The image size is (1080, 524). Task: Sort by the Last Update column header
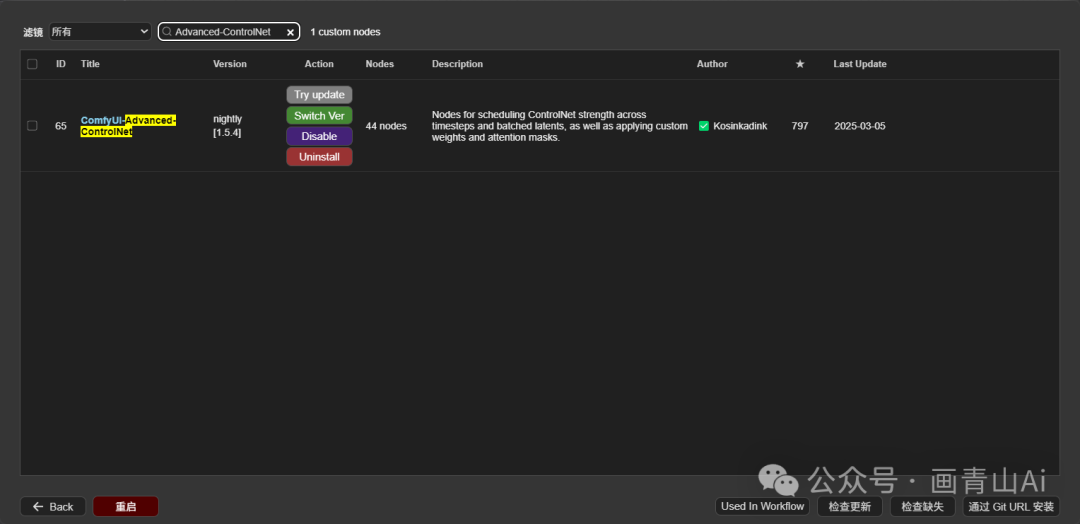(860, 64)
